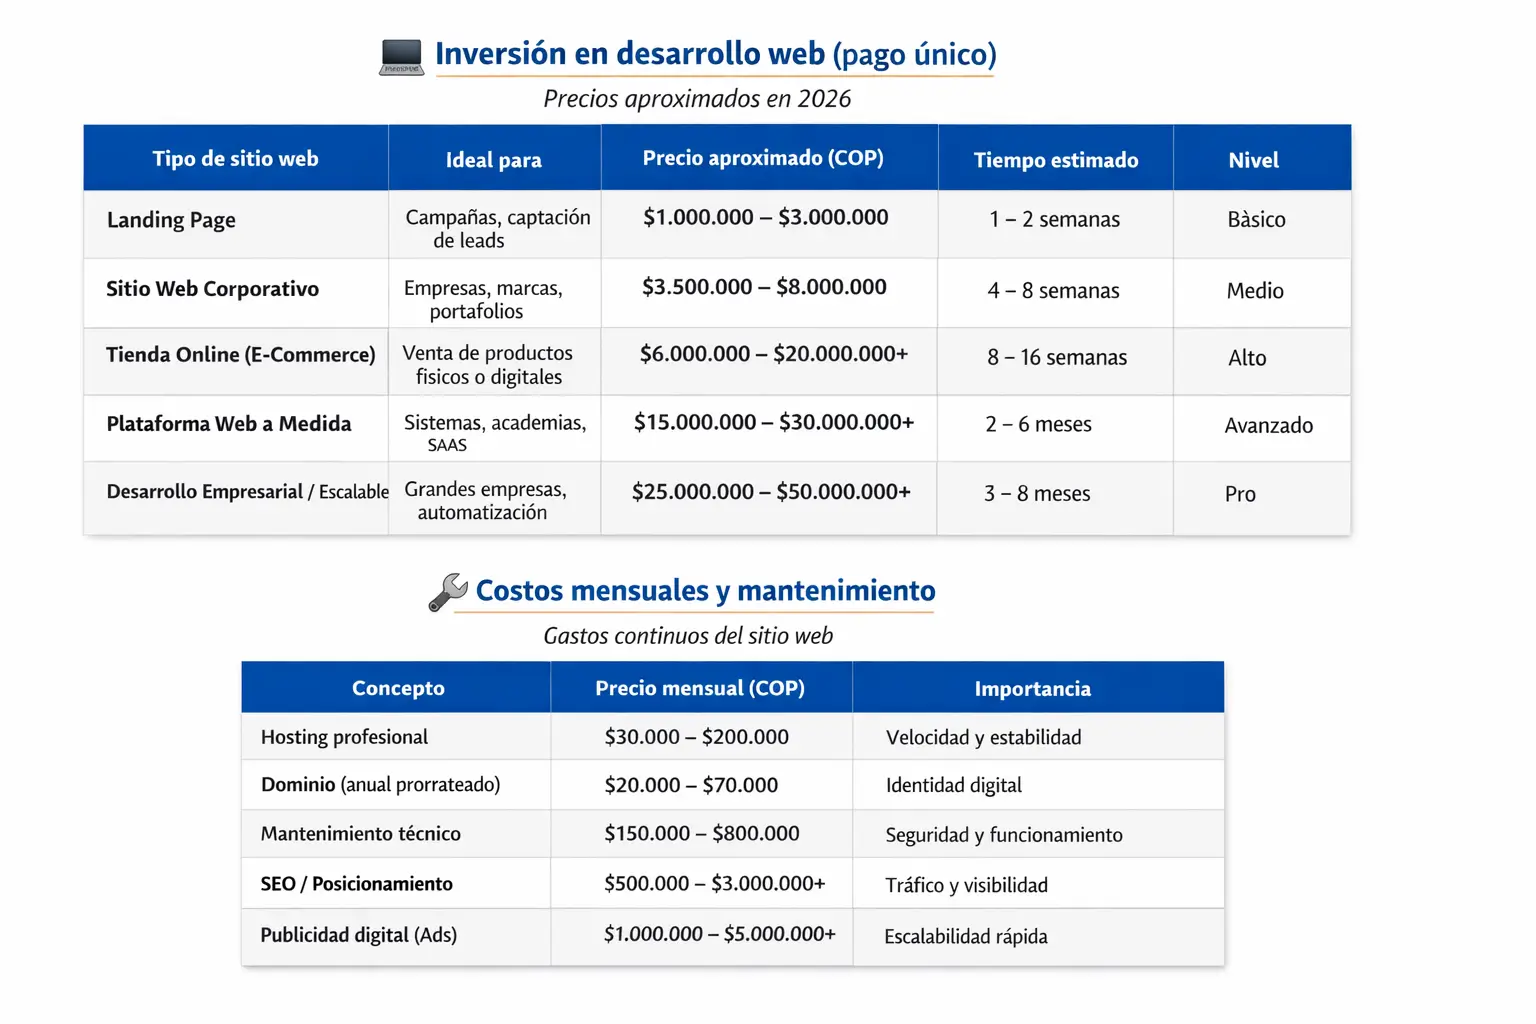The width and height of the screenshot is (1536, 1024).
Task: Select the 'Landing Page' row label
Action: (x=171, y=220)
